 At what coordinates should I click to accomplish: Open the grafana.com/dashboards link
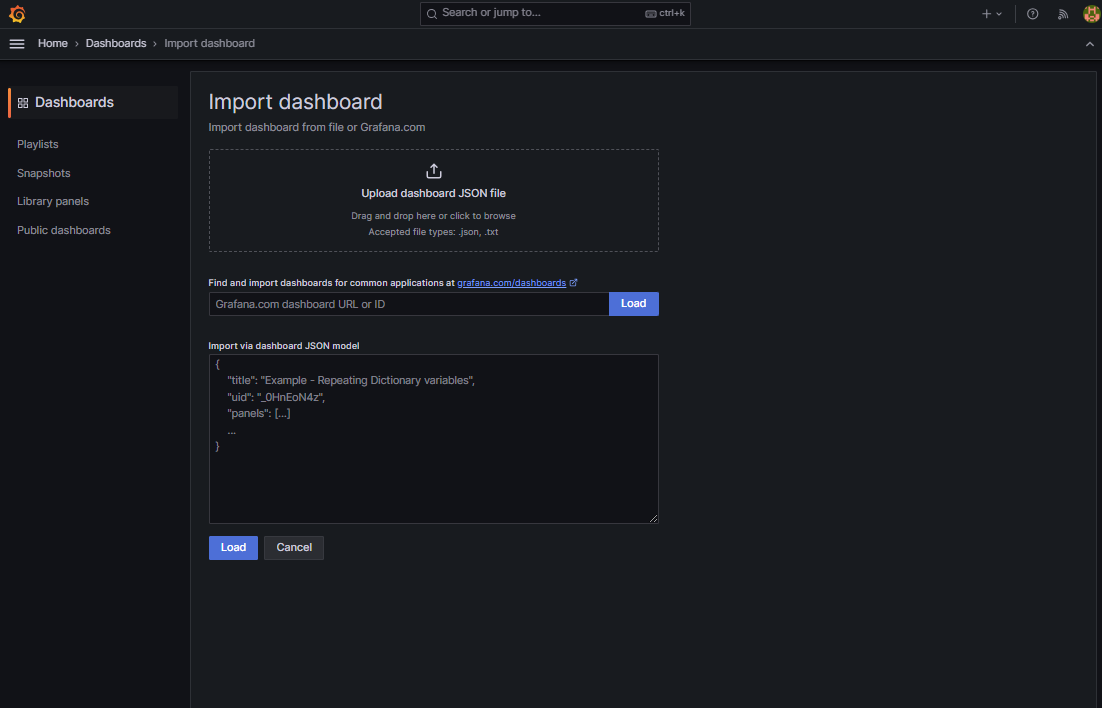click(x=512, y=282)
